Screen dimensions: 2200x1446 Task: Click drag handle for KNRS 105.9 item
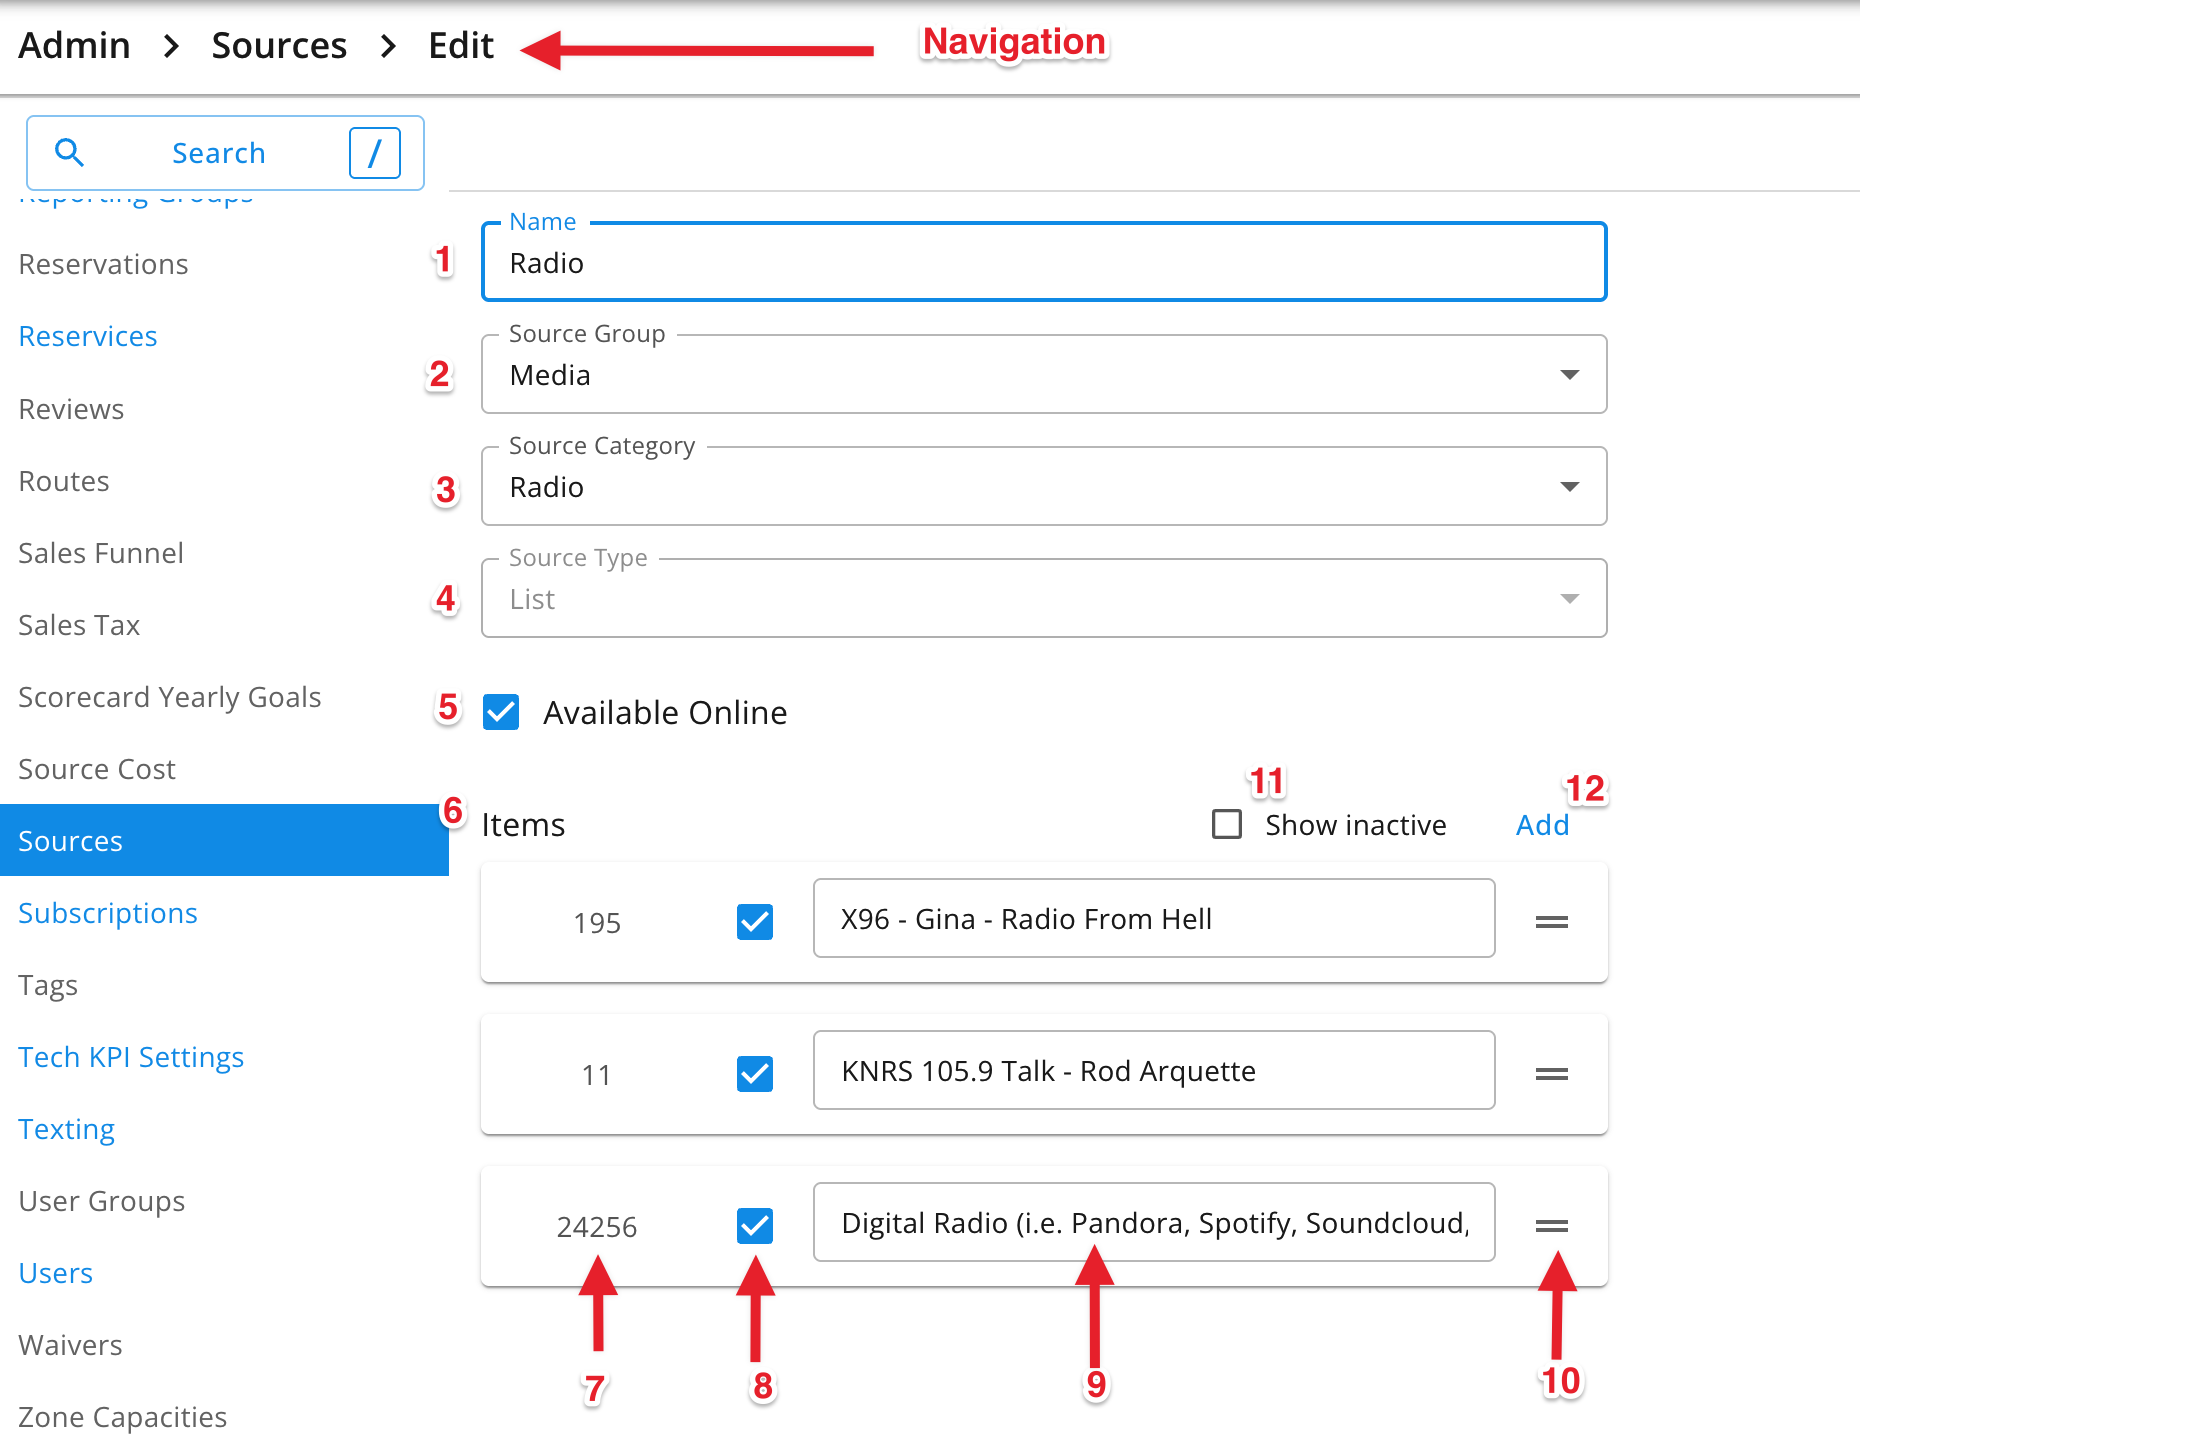point(1551,1074)
